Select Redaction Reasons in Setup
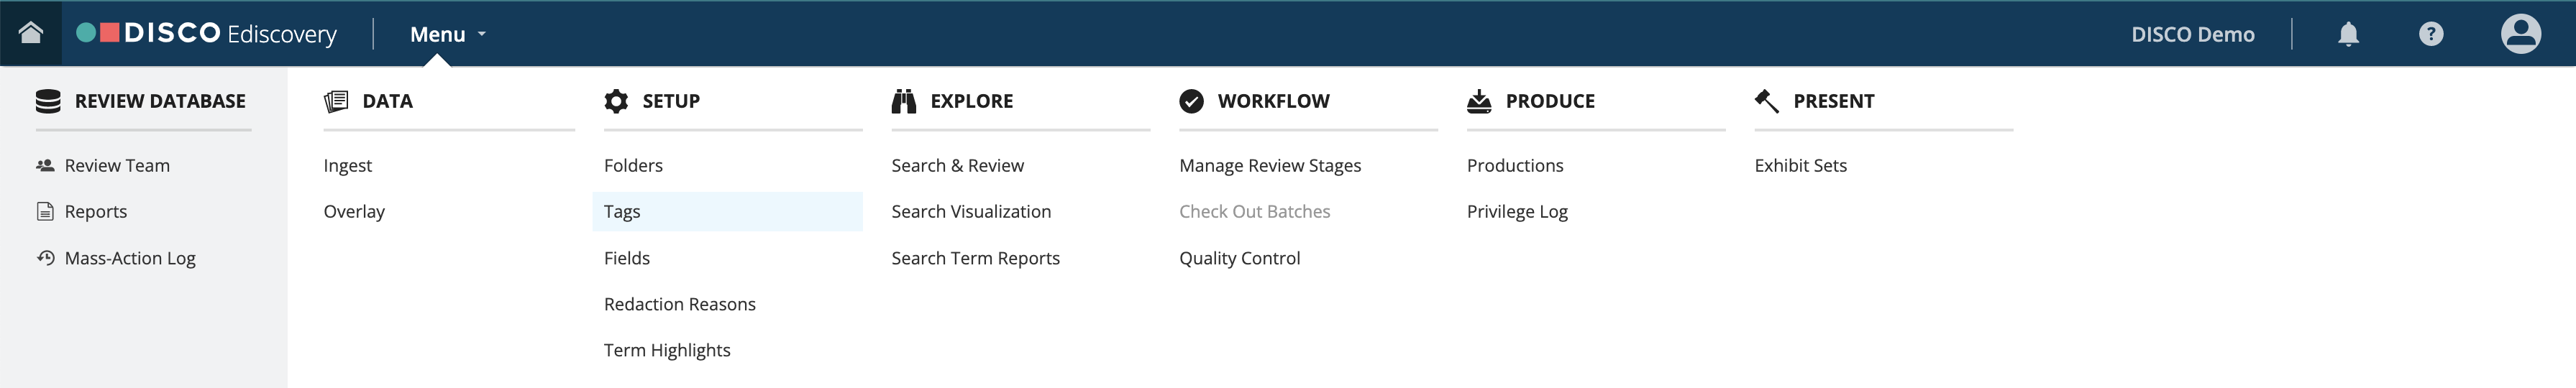The height and width of the screenshot is (388, 2576). [679, 304]
